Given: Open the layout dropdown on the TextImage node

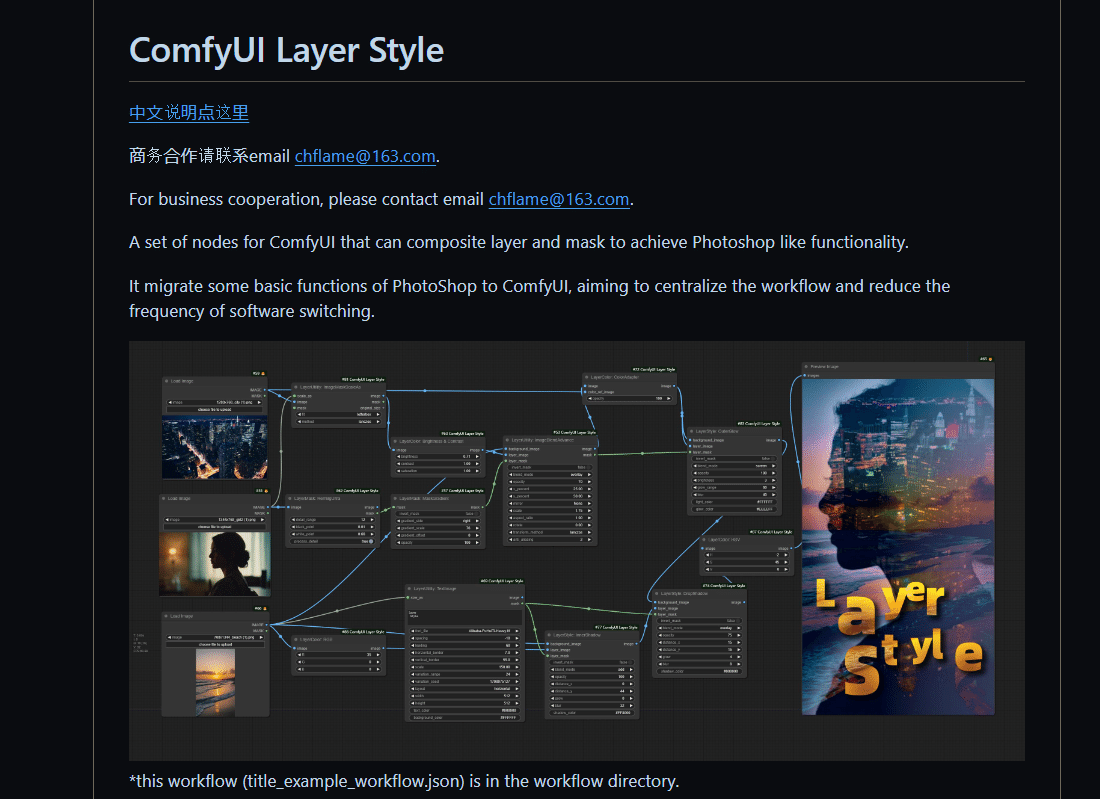Looking at the screenshot, I should point(464,688).
